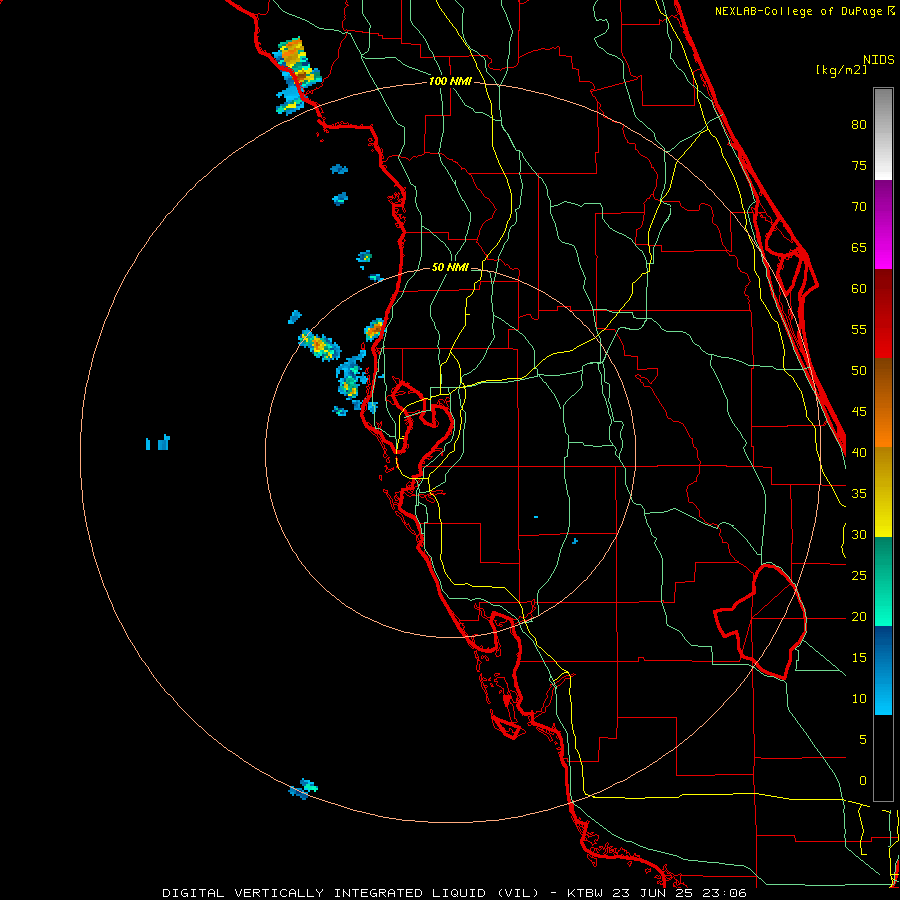Click the 100 NMI range ring label
This screenshot has height=900, width=900.
450,82
